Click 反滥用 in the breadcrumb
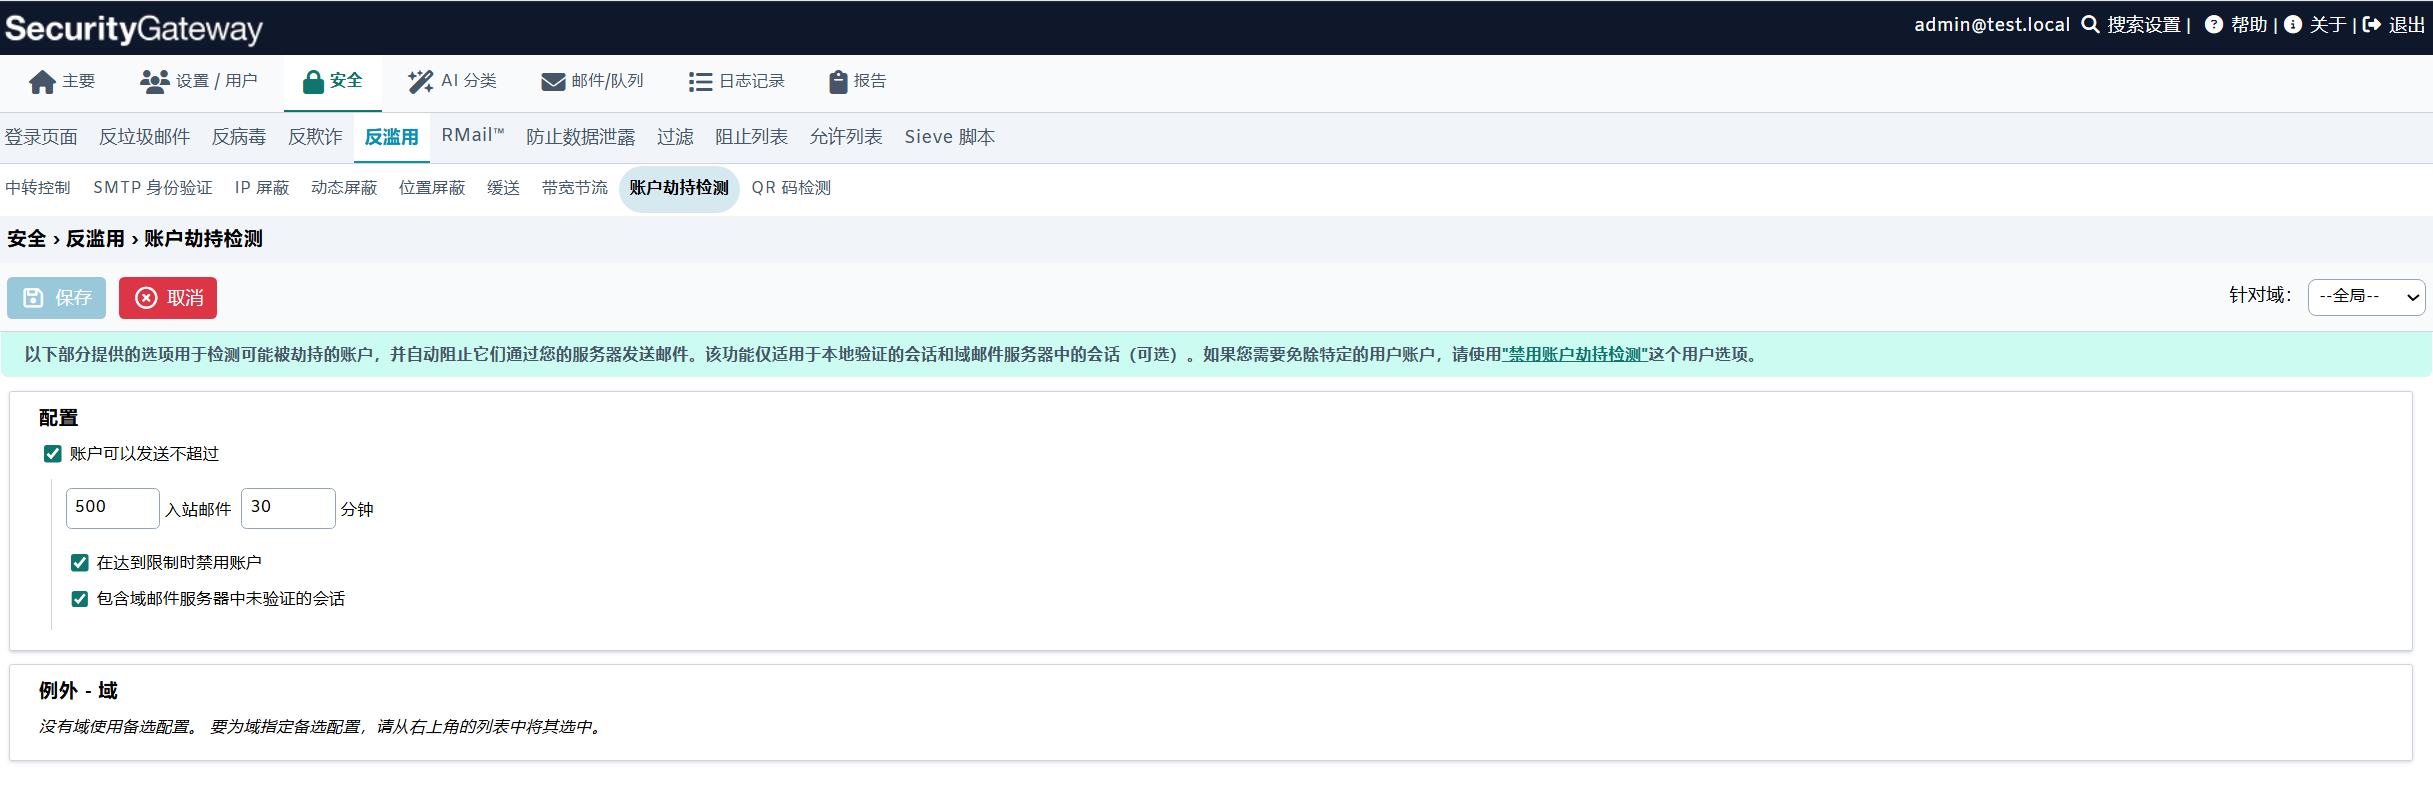This screenshot has height=792, width=2433. 95,239
